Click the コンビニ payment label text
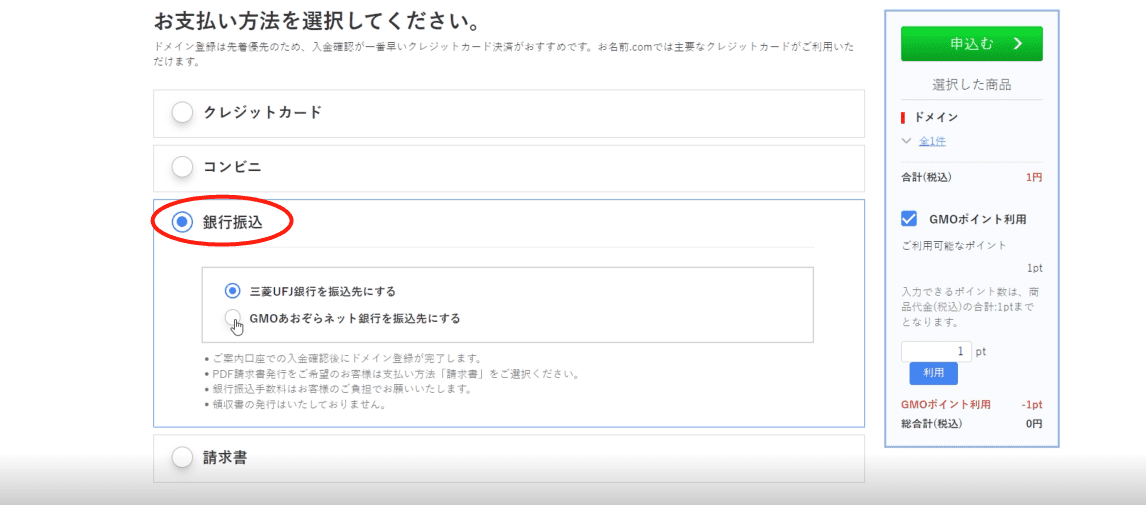1146x505 pixels. click(x=232, y=168)
